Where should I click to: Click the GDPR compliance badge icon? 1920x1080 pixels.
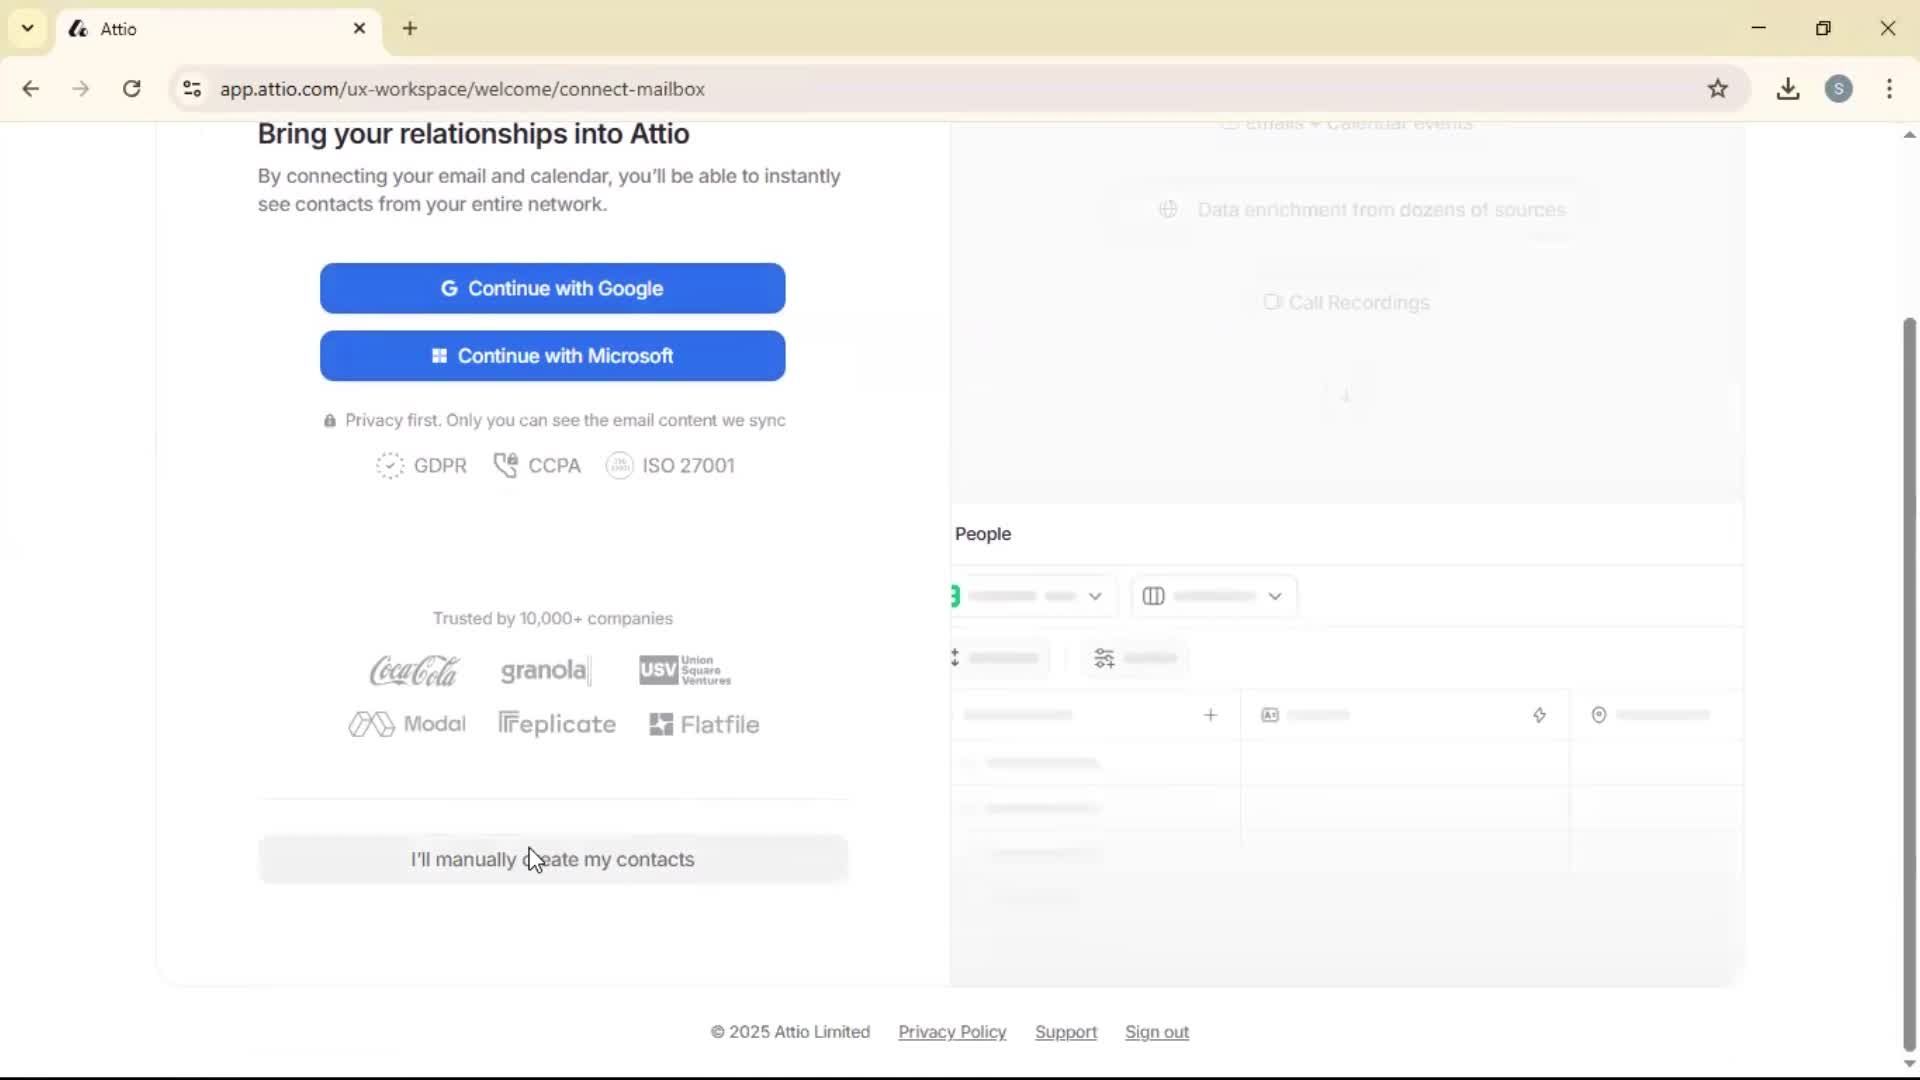(x=390, y=466)
